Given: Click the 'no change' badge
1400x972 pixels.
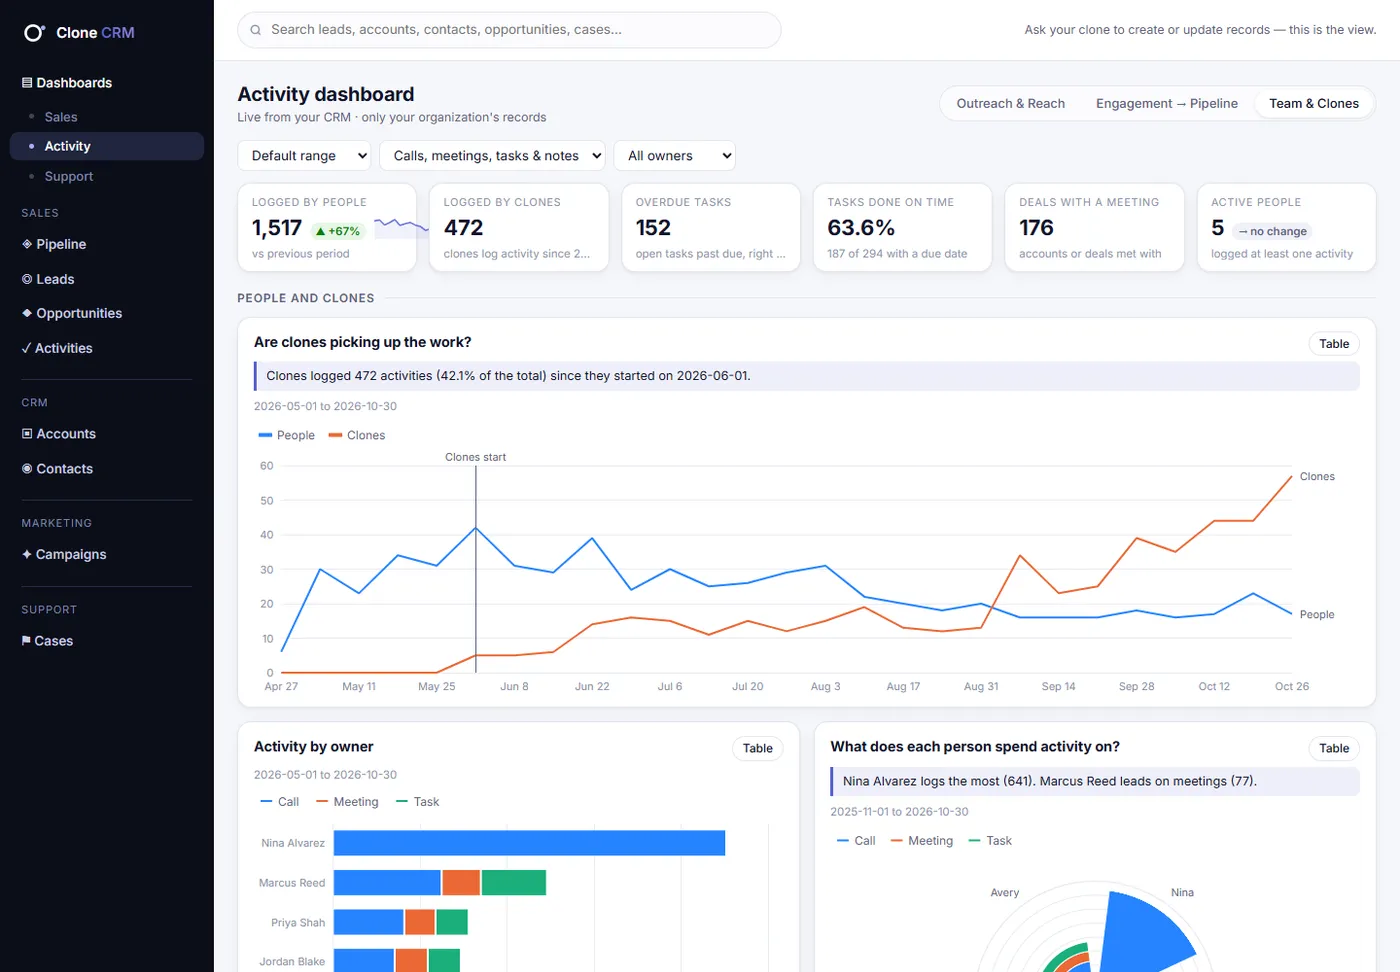Looking at the screenshot, I should pos(1272,231).
